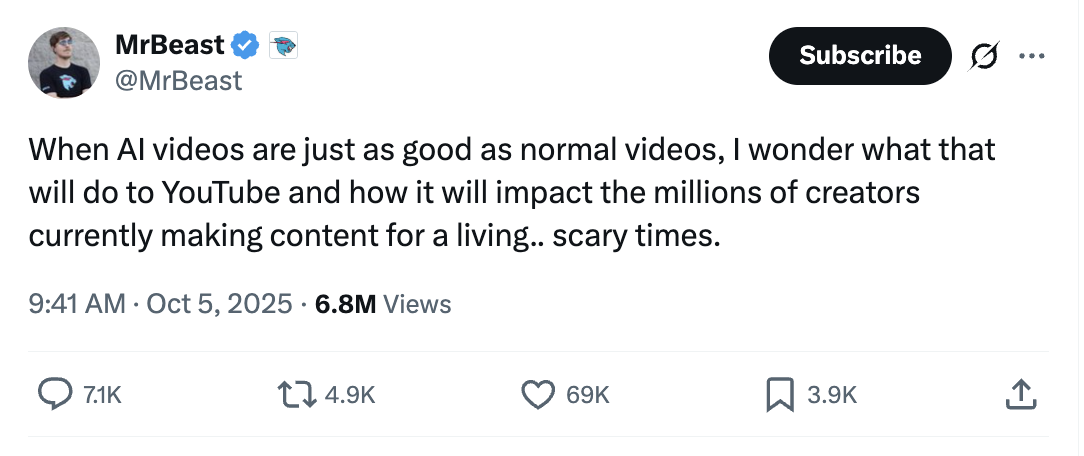Repost this tweet using the retweet icon

[297, 395]
